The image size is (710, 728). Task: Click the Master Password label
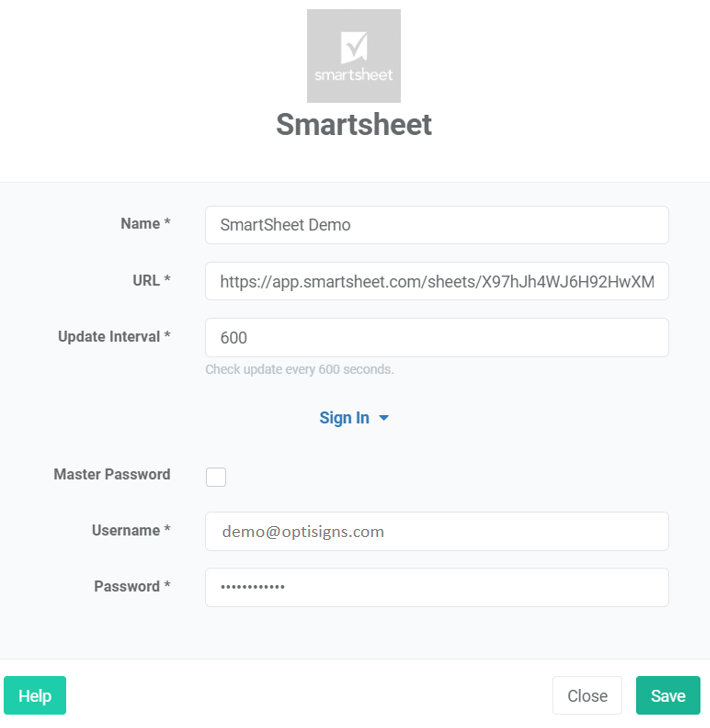pyautogui.click(x=112, y=474)
